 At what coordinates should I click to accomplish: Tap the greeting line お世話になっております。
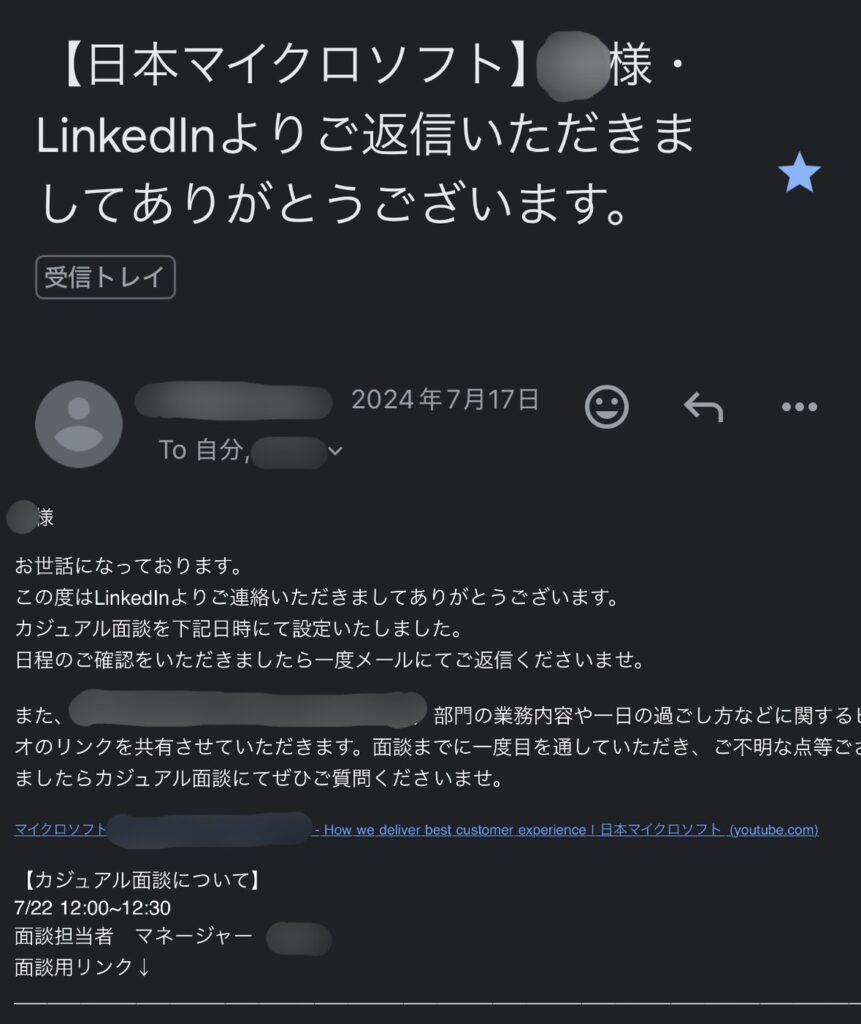[x=128, y=568]
